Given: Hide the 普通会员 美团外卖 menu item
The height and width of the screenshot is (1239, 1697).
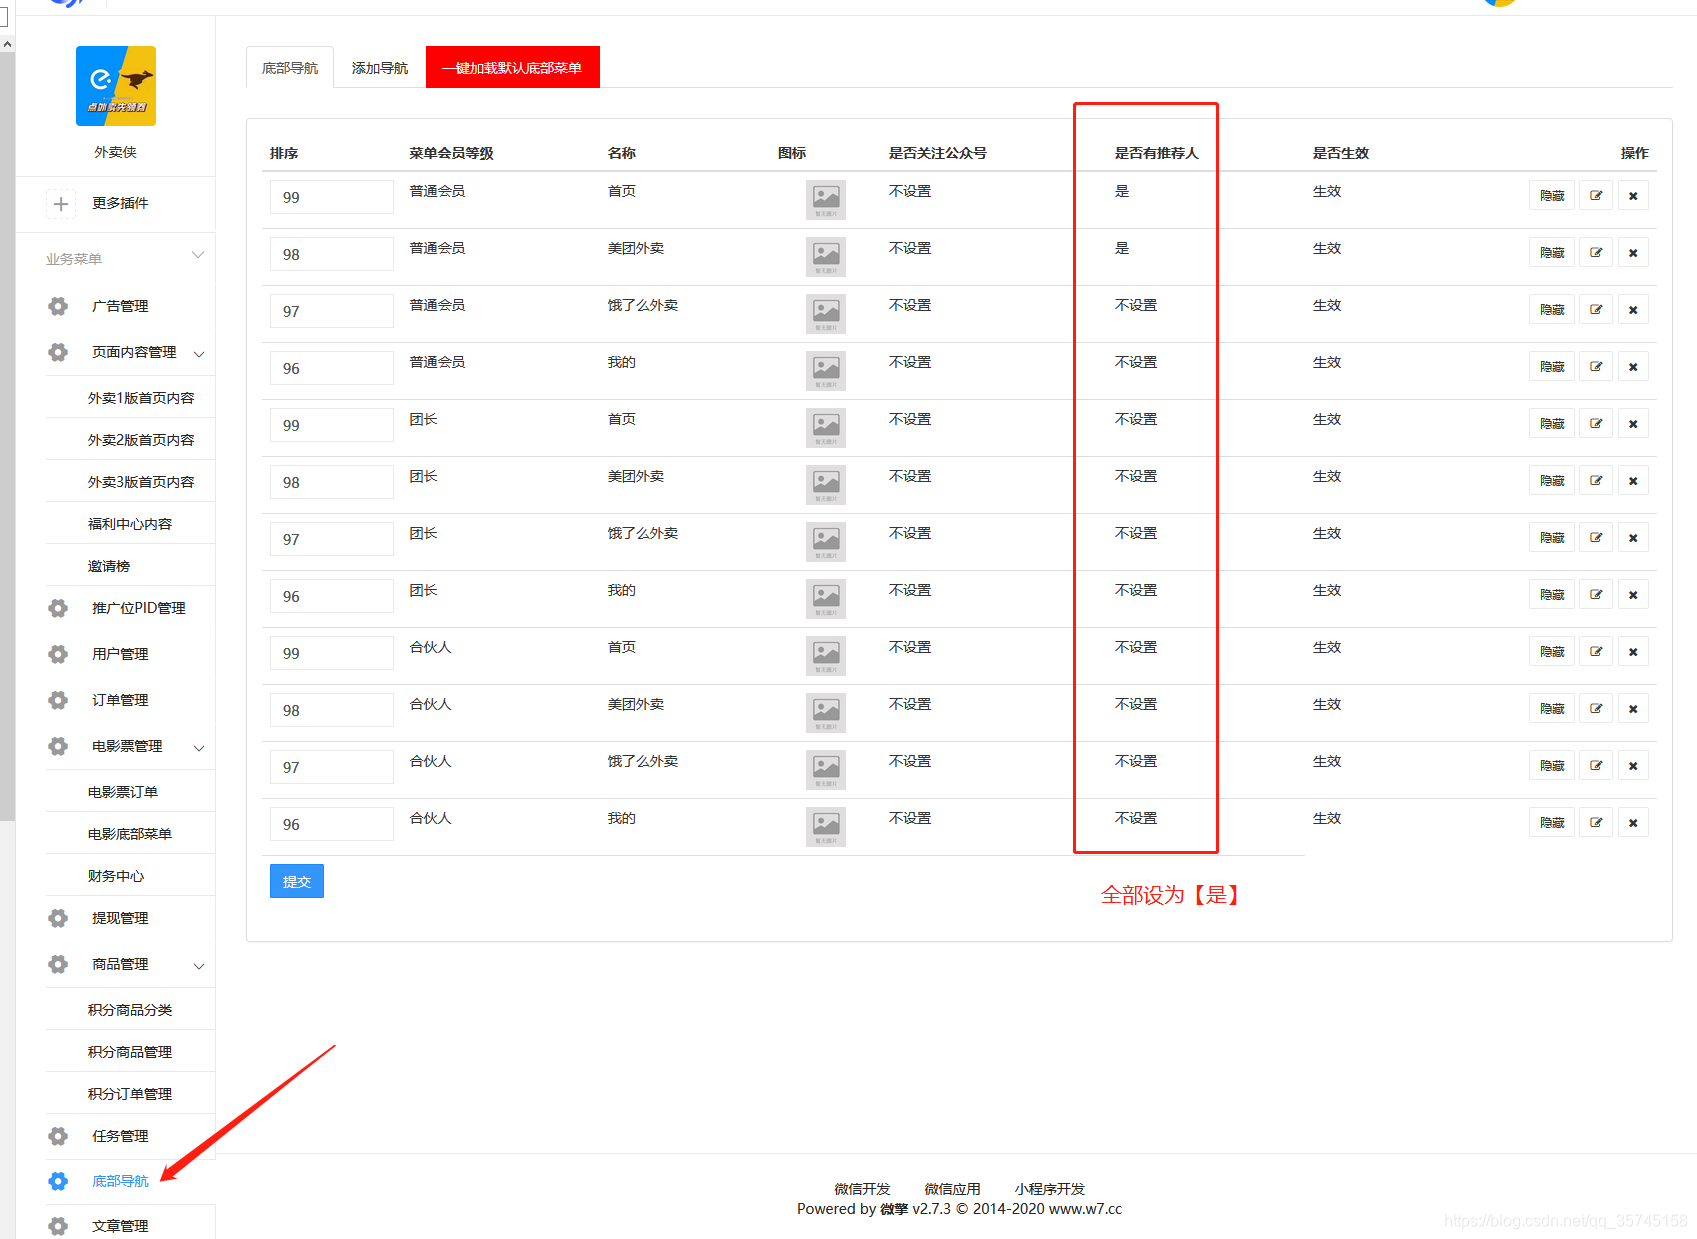Looking at the screenshot, I should [x=1552, y=252].
